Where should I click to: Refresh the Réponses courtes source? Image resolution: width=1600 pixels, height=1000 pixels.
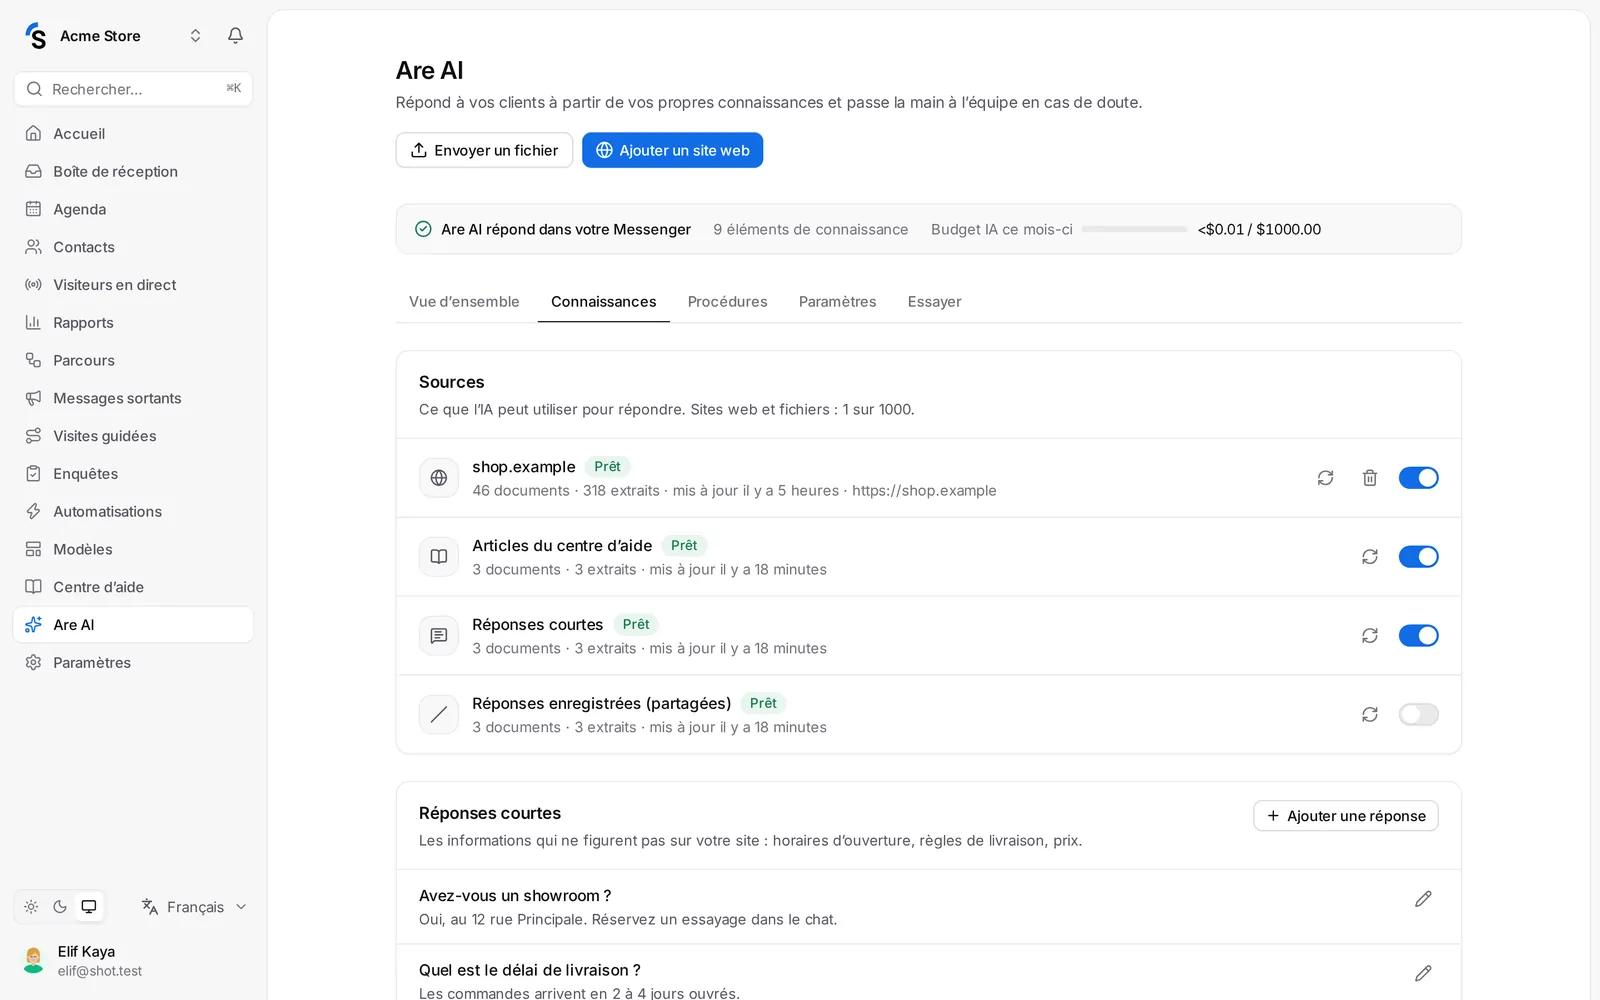point(1370,636)
